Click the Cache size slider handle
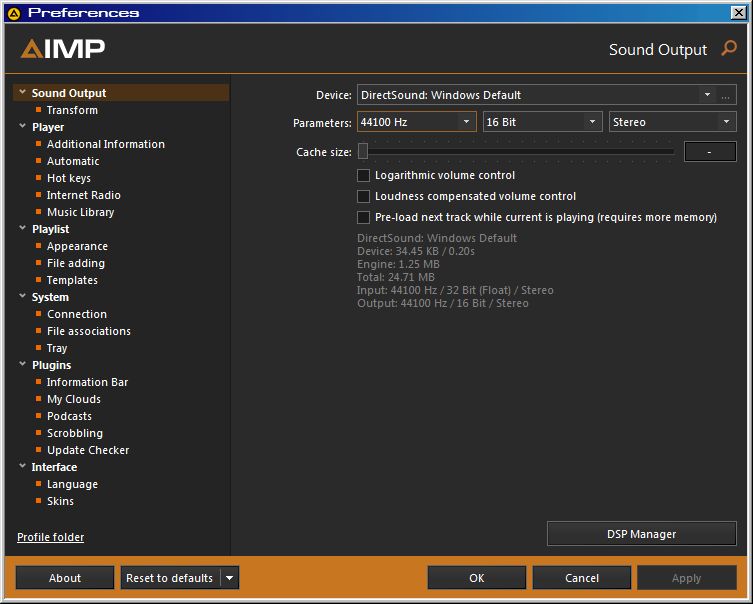The width and height of the screenshot is (753, 604). tap(363, 151)
